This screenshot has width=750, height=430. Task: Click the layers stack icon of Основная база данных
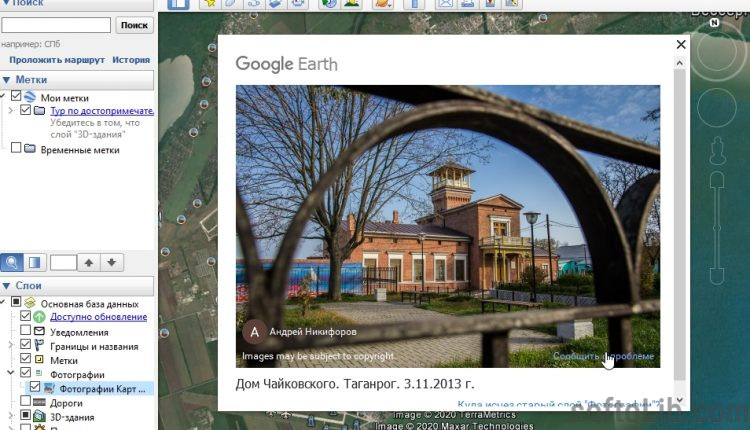[30, 303]
